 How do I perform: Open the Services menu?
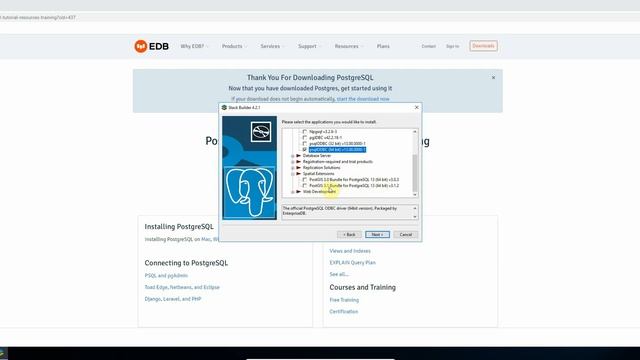(272, 46)
